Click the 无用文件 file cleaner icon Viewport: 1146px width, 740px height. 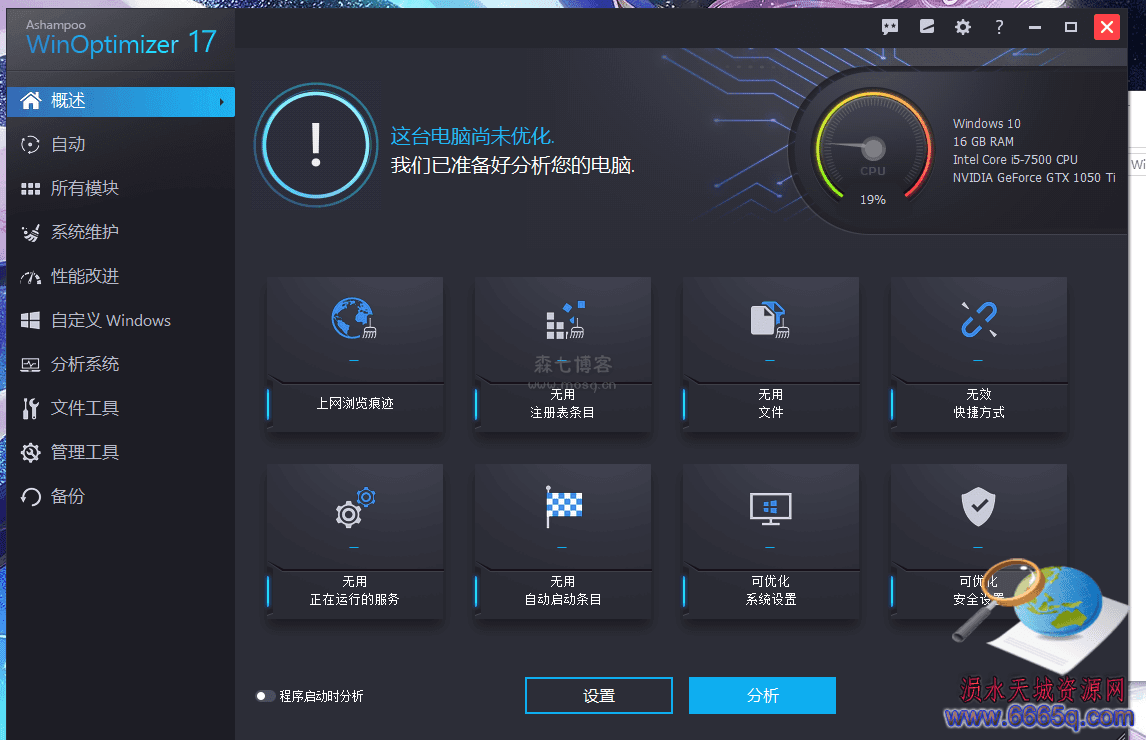click(x=770, y=320)
